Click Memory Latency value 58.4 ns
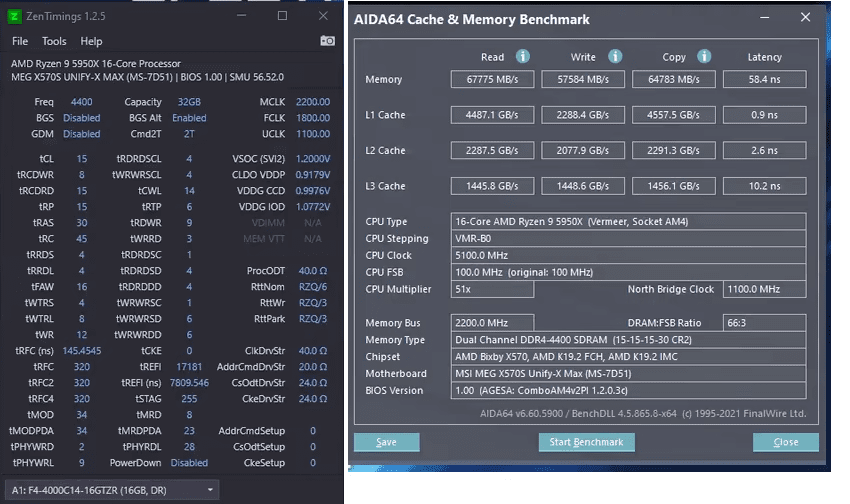Screen dimensions: 850x504 [764, 79]
